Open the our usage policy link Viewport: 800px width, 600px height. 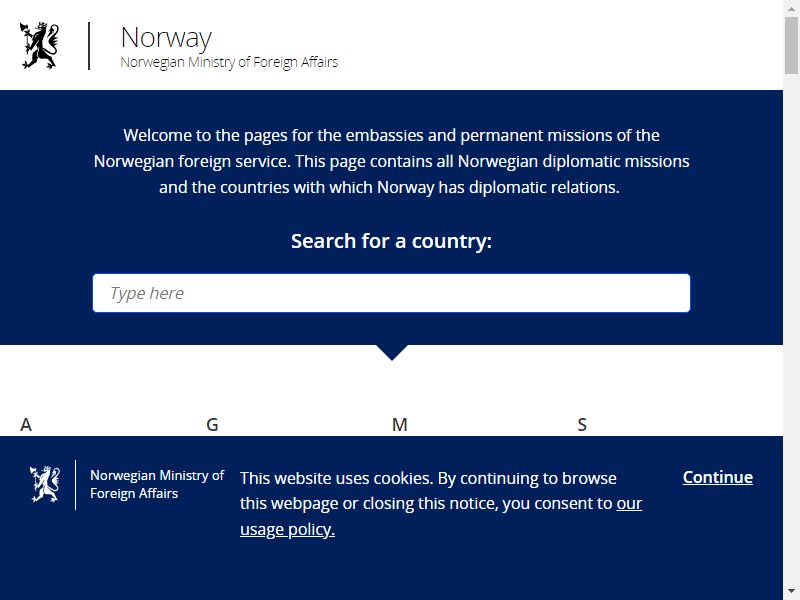[x=441, y=516]
